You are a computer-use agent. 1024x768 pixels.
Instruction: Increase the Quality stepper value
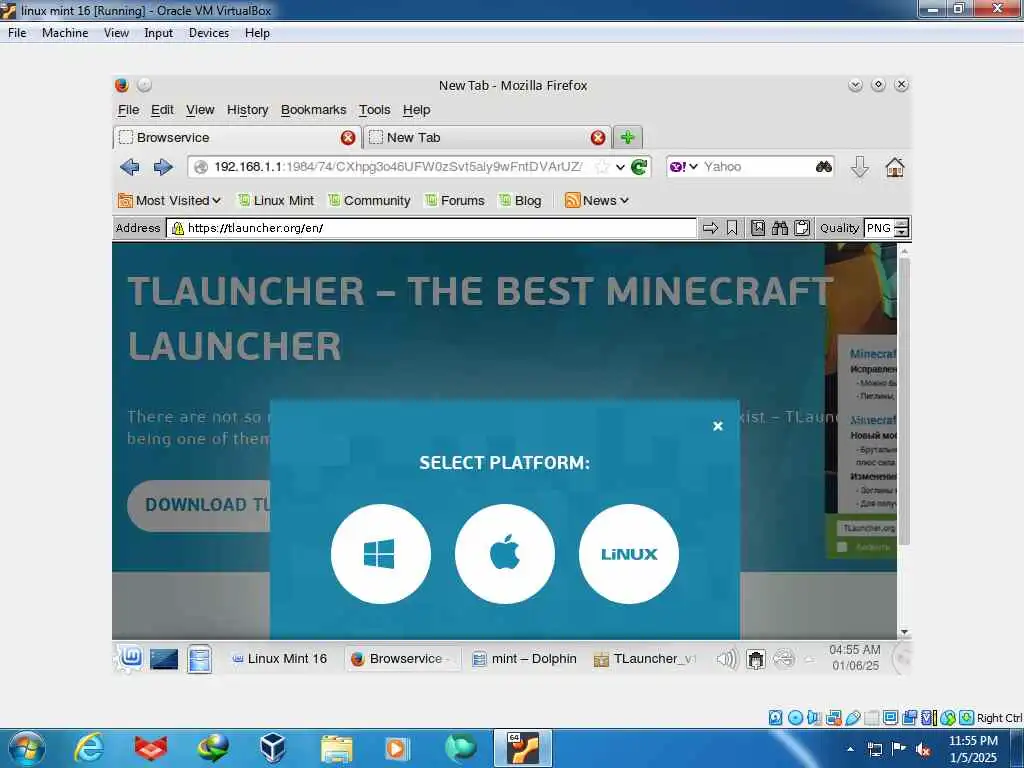point(901,224)
